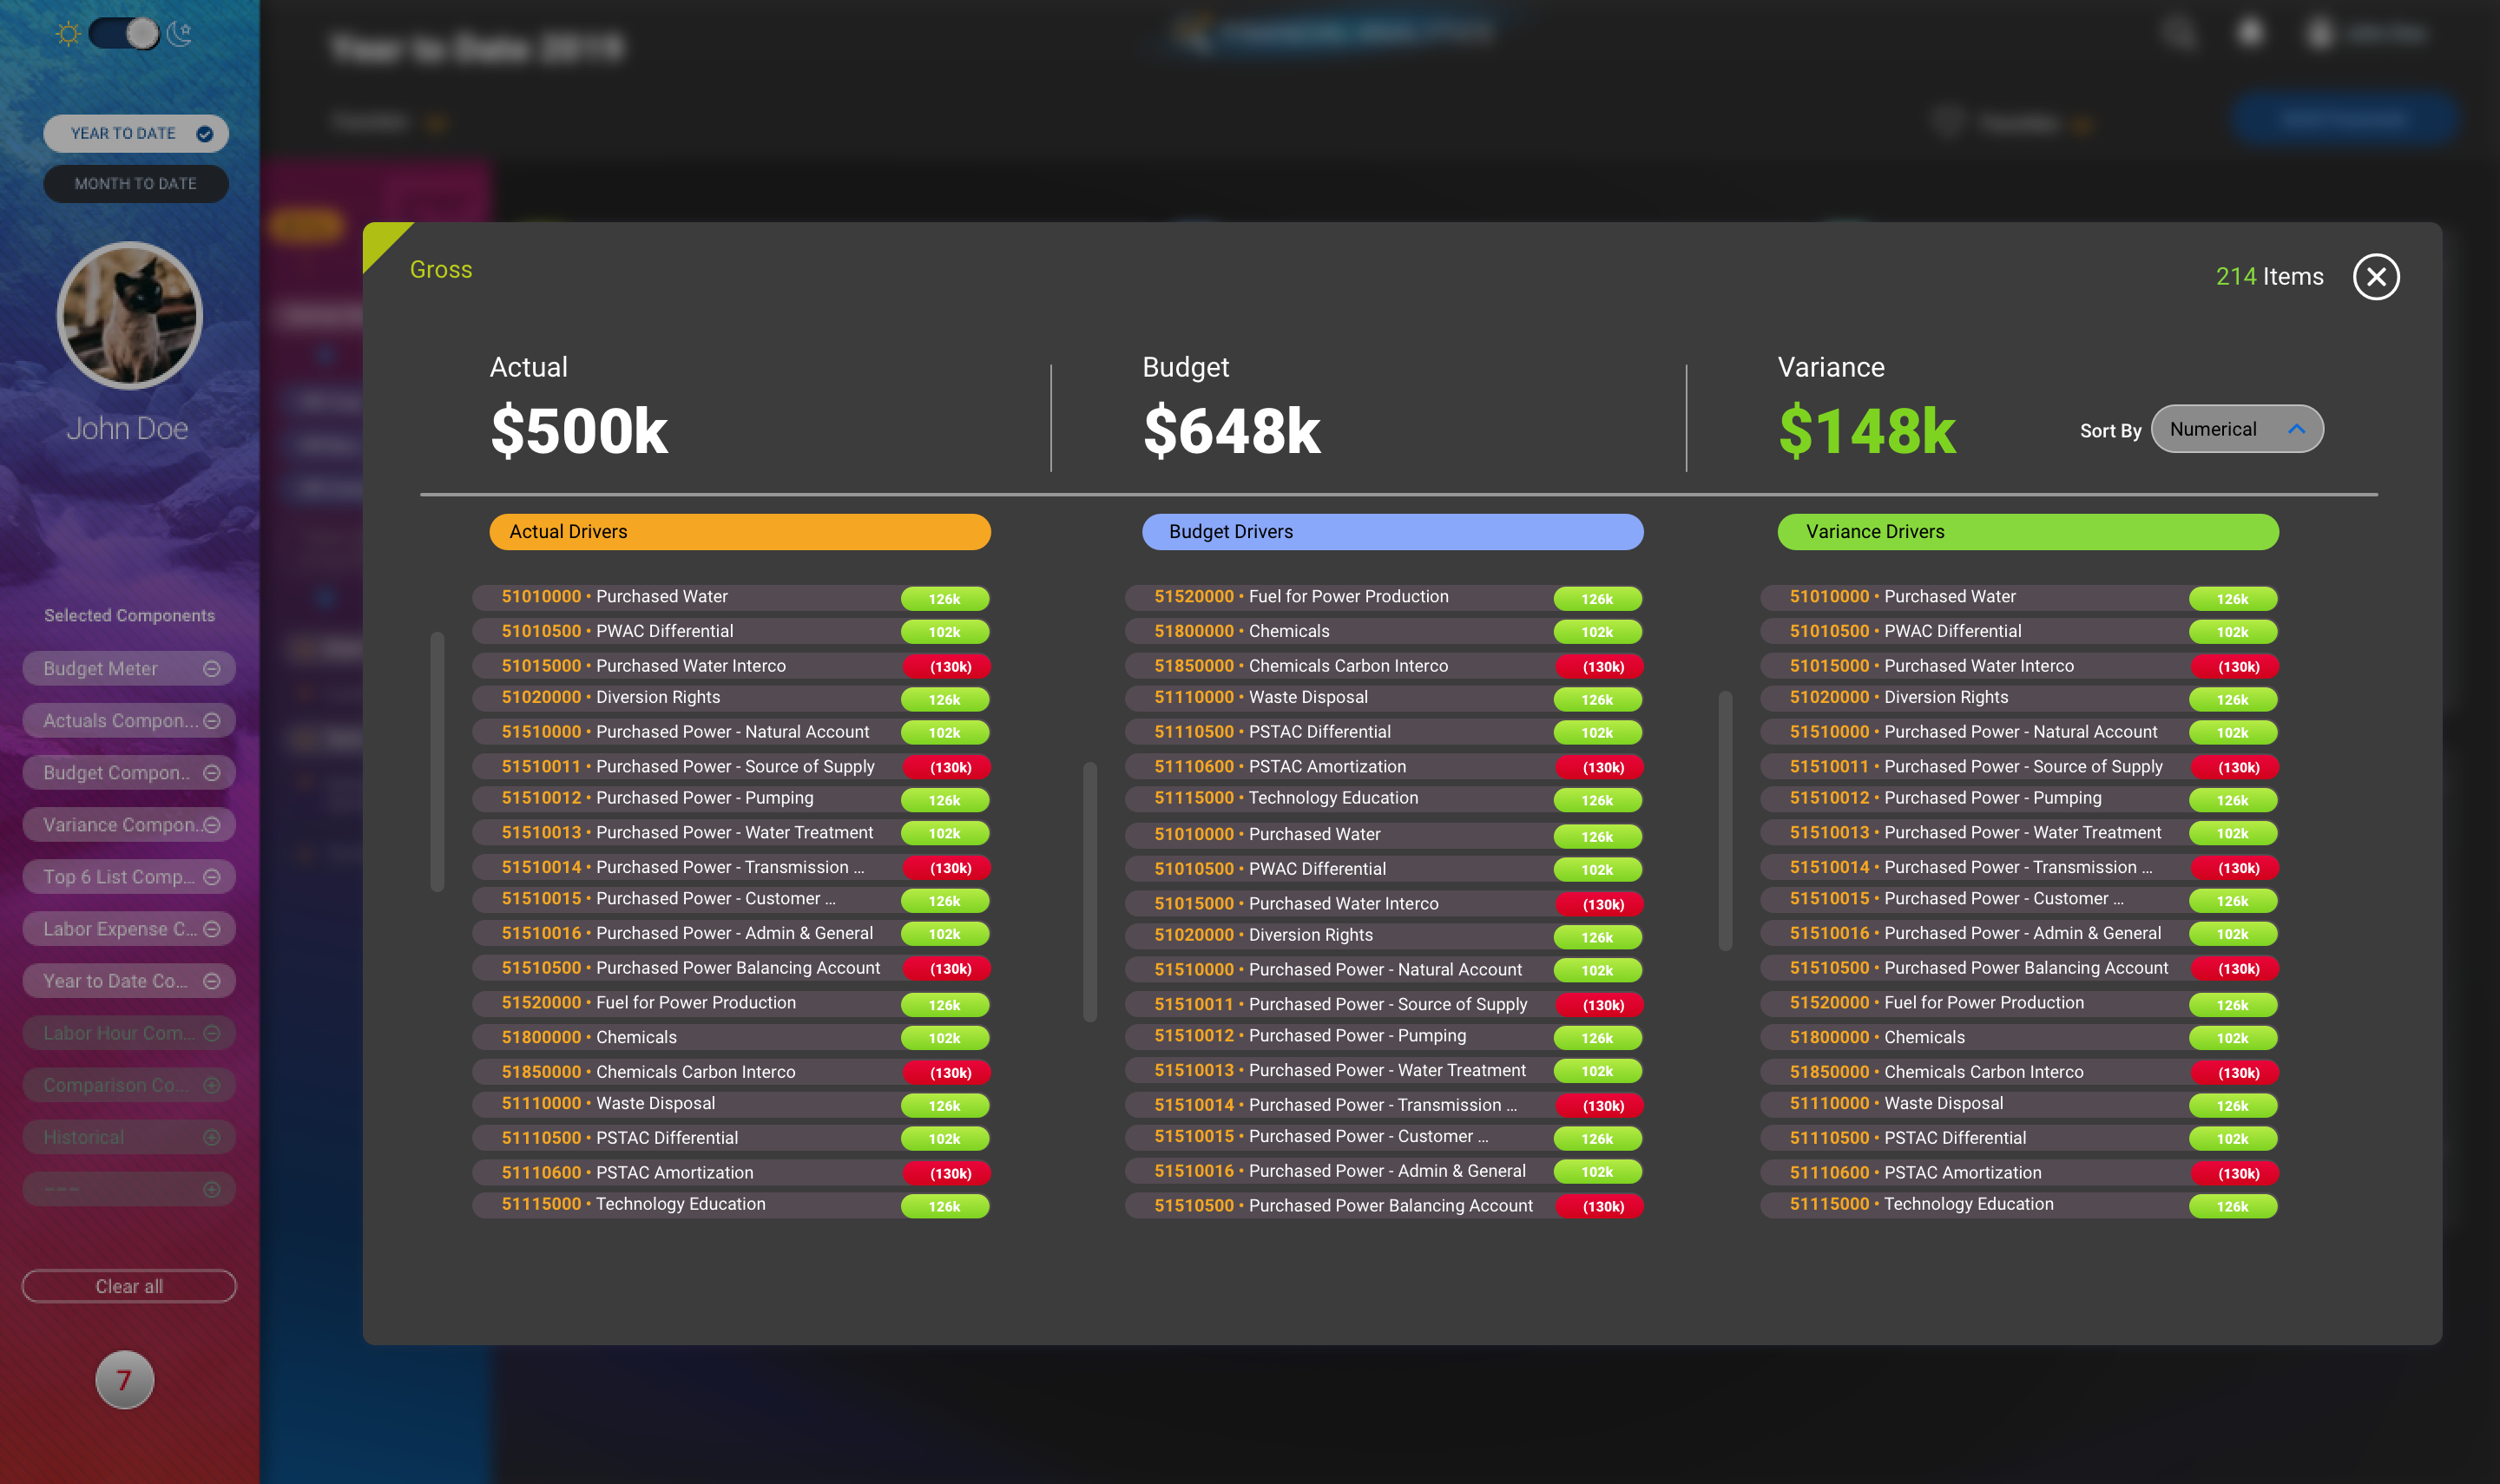Image resolution: width=2500 pixels, height=1484 pixels.
Task: Switch to Month To Date option
Action: (x=135, y=184)
